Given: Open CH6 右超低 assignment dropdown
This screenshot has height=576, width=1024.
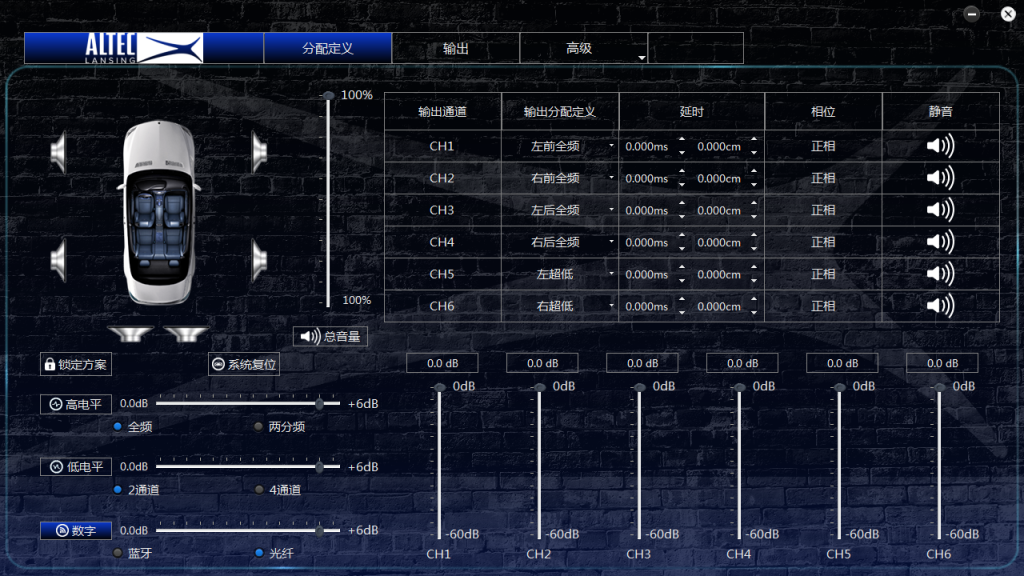Looking at the screenshot, I should 611,306.
